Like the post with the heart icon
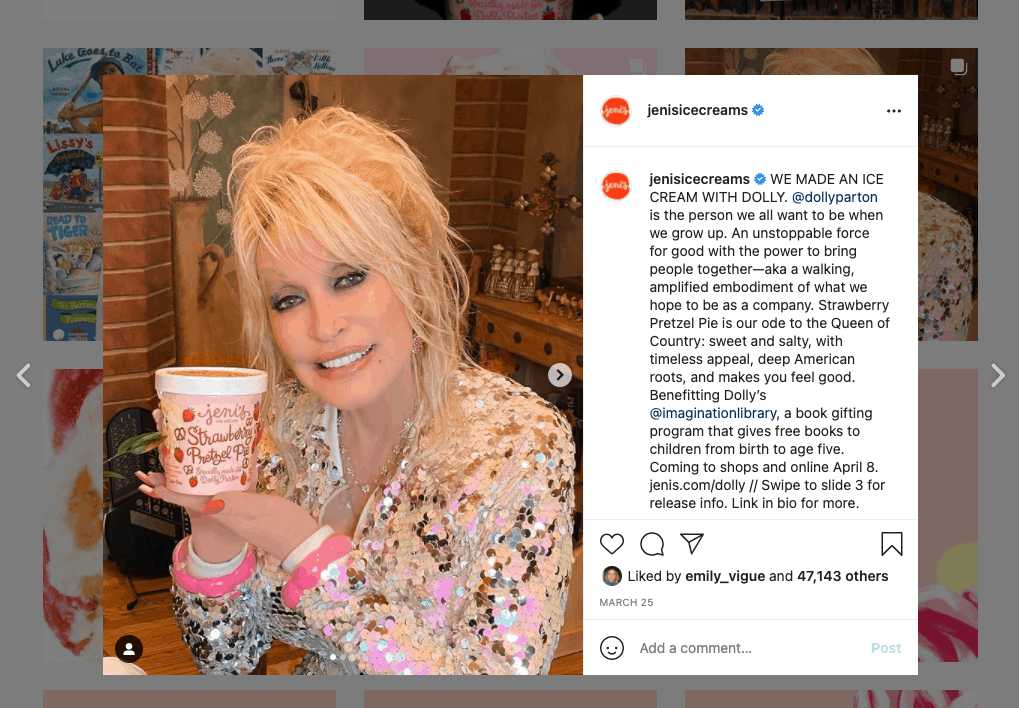 (612, 544)
